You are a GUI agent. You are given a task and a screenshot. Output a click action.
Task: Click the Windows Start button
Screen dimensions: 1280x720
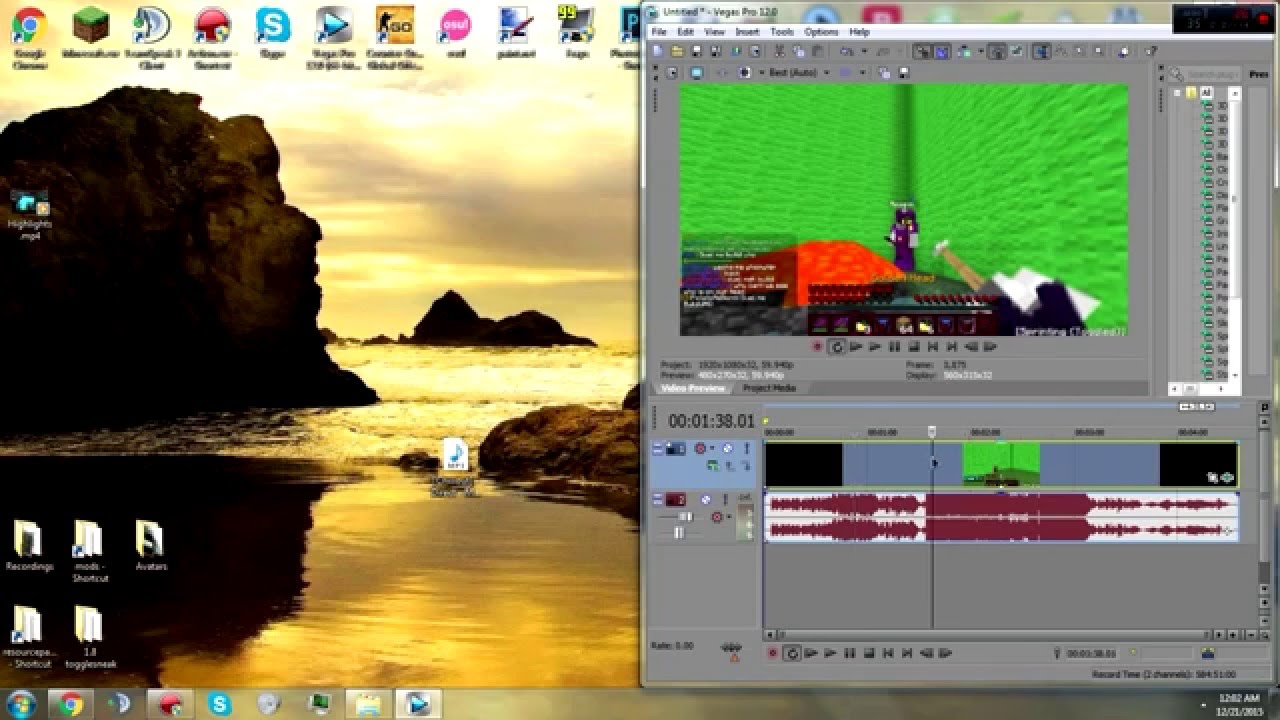pyautogui.click(x=21, y=704)
